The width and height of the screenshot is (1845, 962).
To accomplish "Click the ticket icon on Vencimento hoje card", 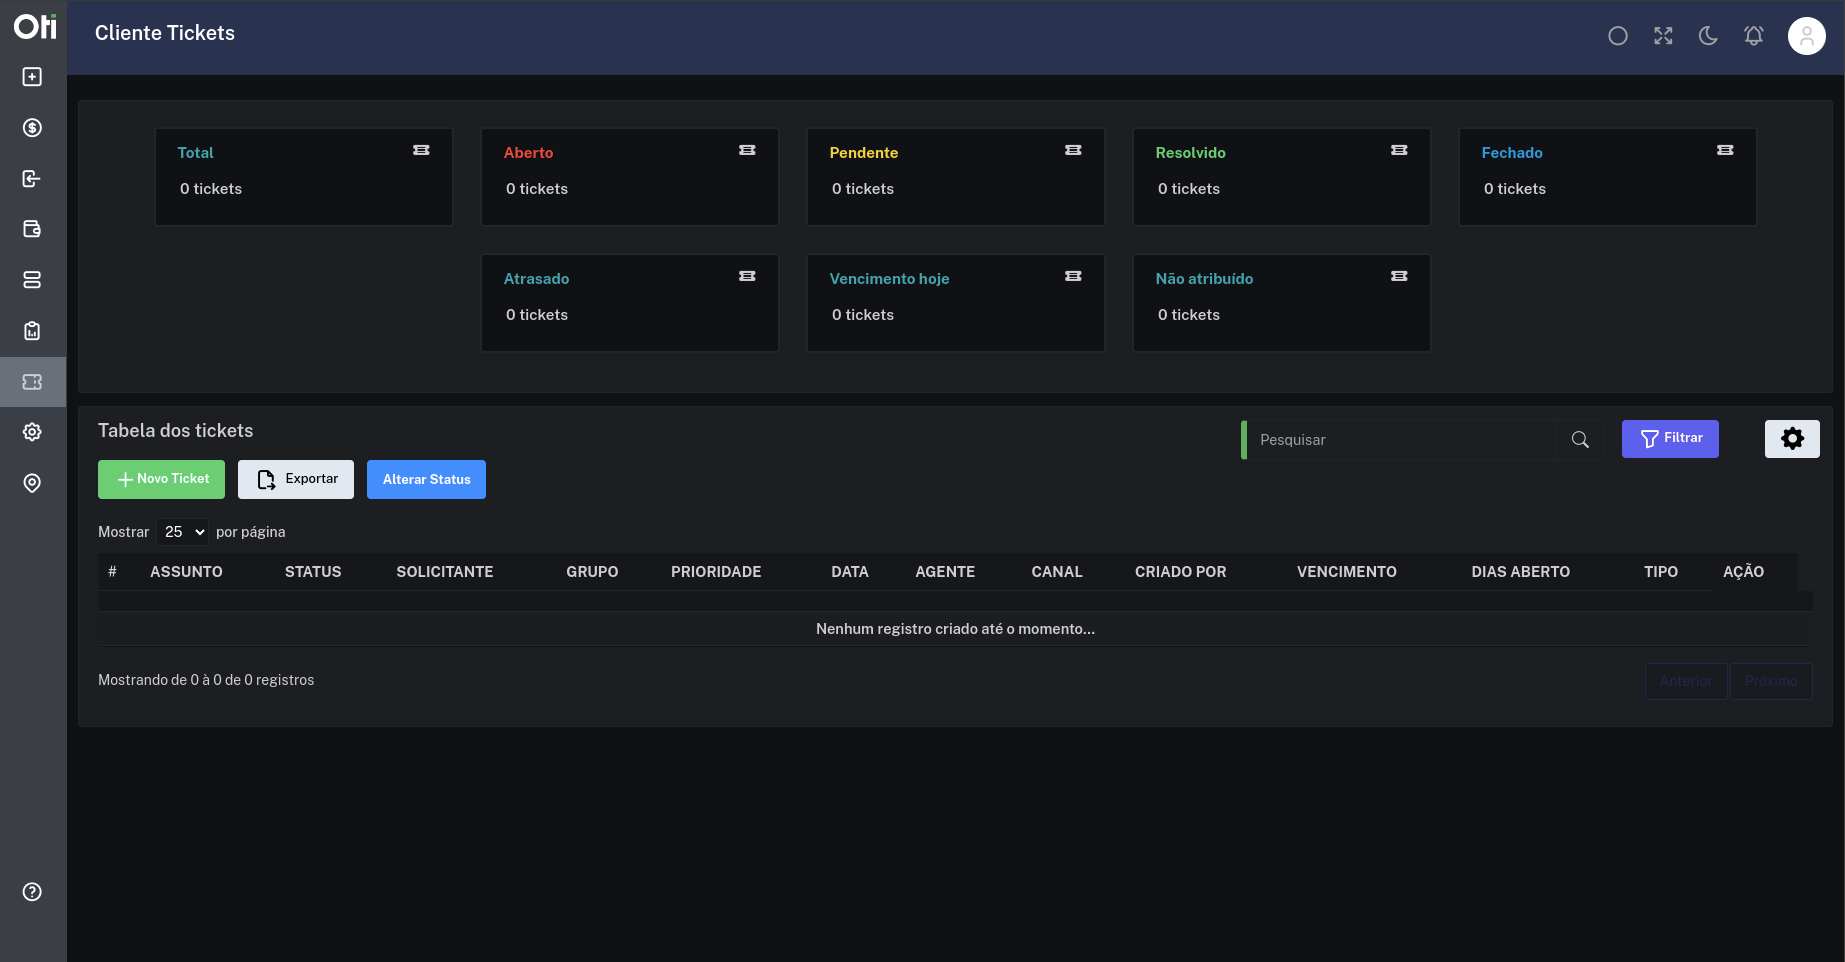I will [1073, 276].
